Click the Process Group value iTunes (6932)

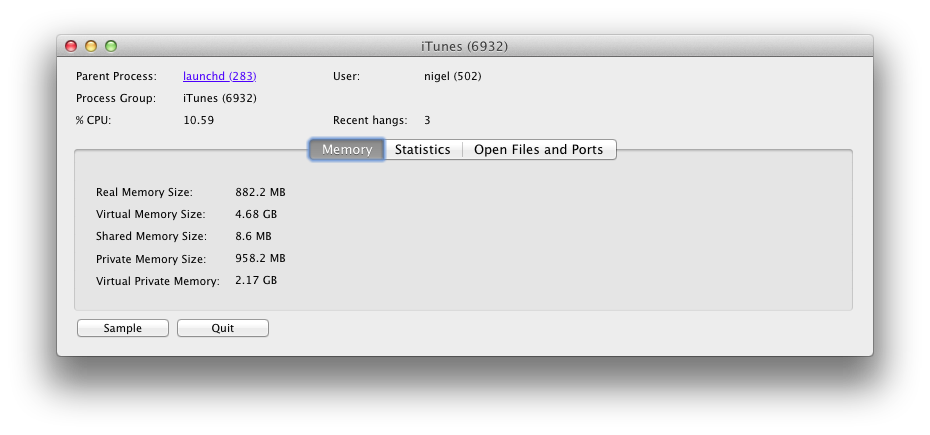(x=220, y=99)
